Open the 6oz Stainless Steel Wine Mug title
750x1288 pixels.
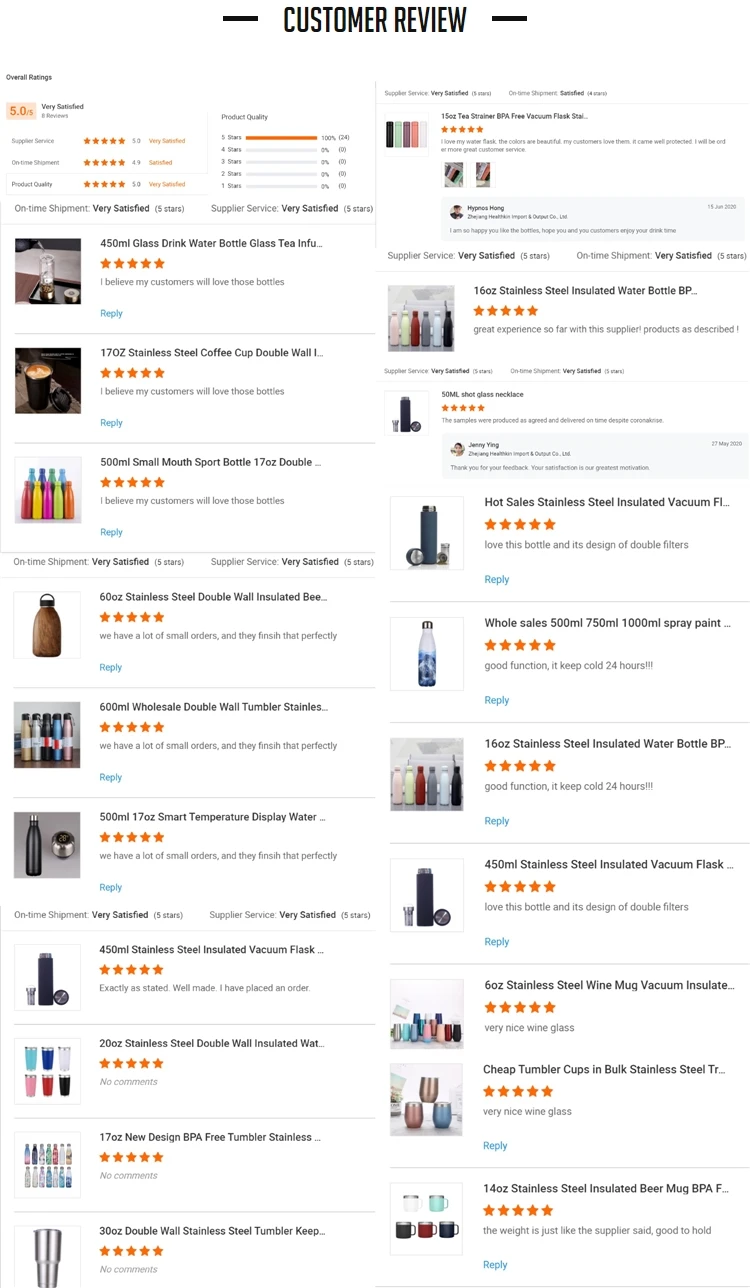(607, 985)
